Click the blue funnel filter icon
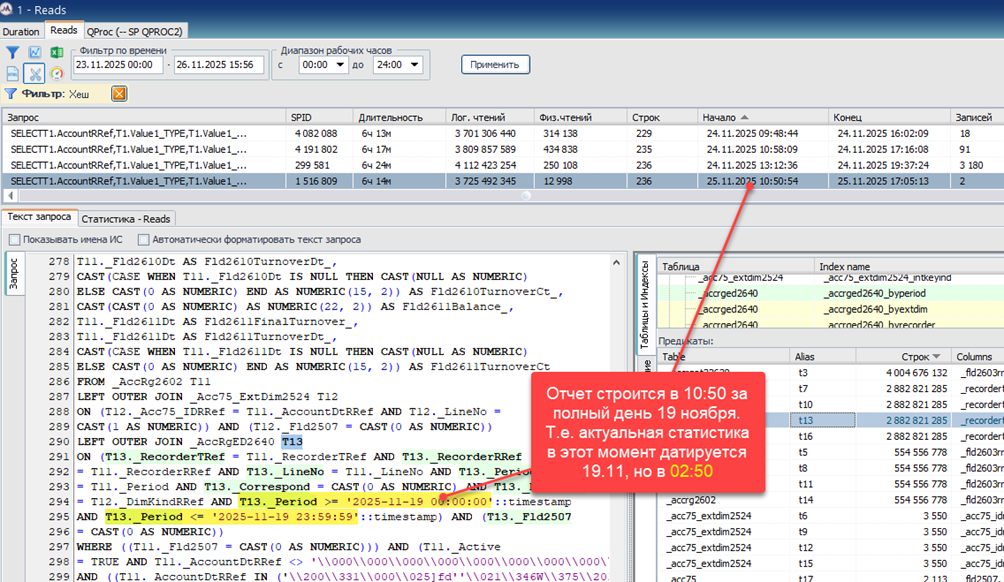The image size is (1004, 582). click(x=12, y=53)
